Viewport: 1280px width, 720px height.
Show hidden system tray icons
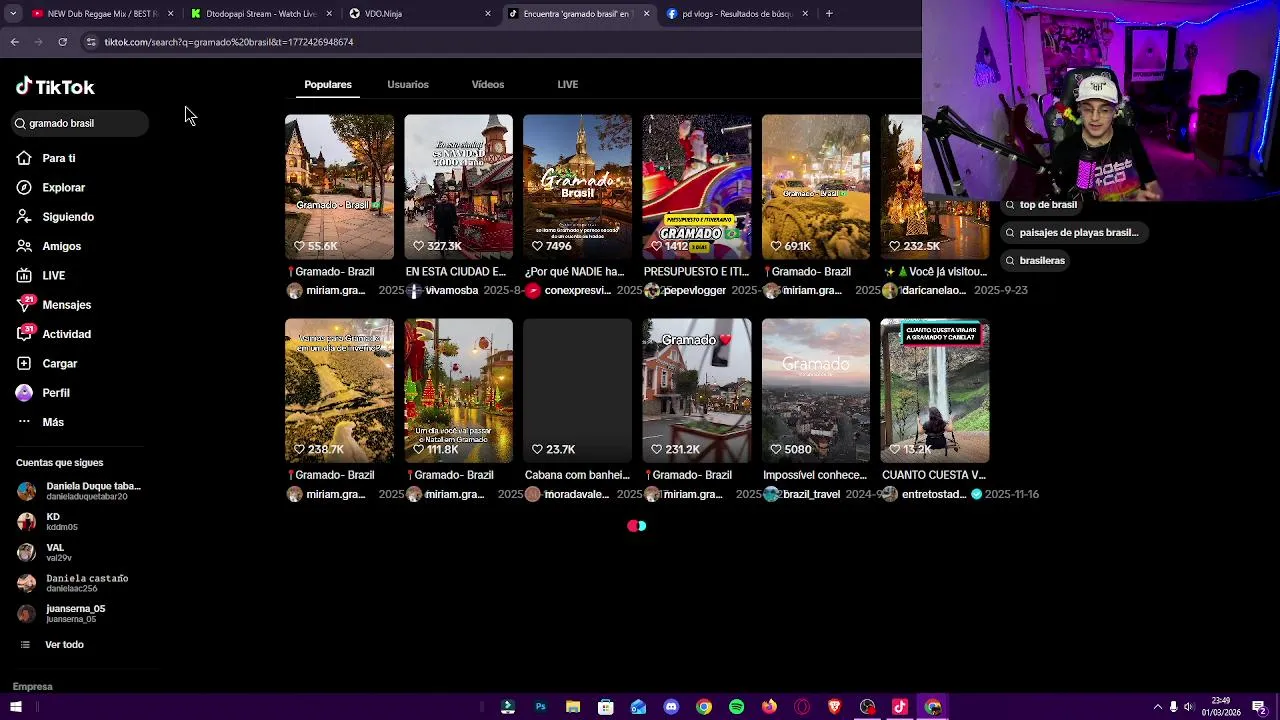pyautogui.click(x=1158, y=707)
